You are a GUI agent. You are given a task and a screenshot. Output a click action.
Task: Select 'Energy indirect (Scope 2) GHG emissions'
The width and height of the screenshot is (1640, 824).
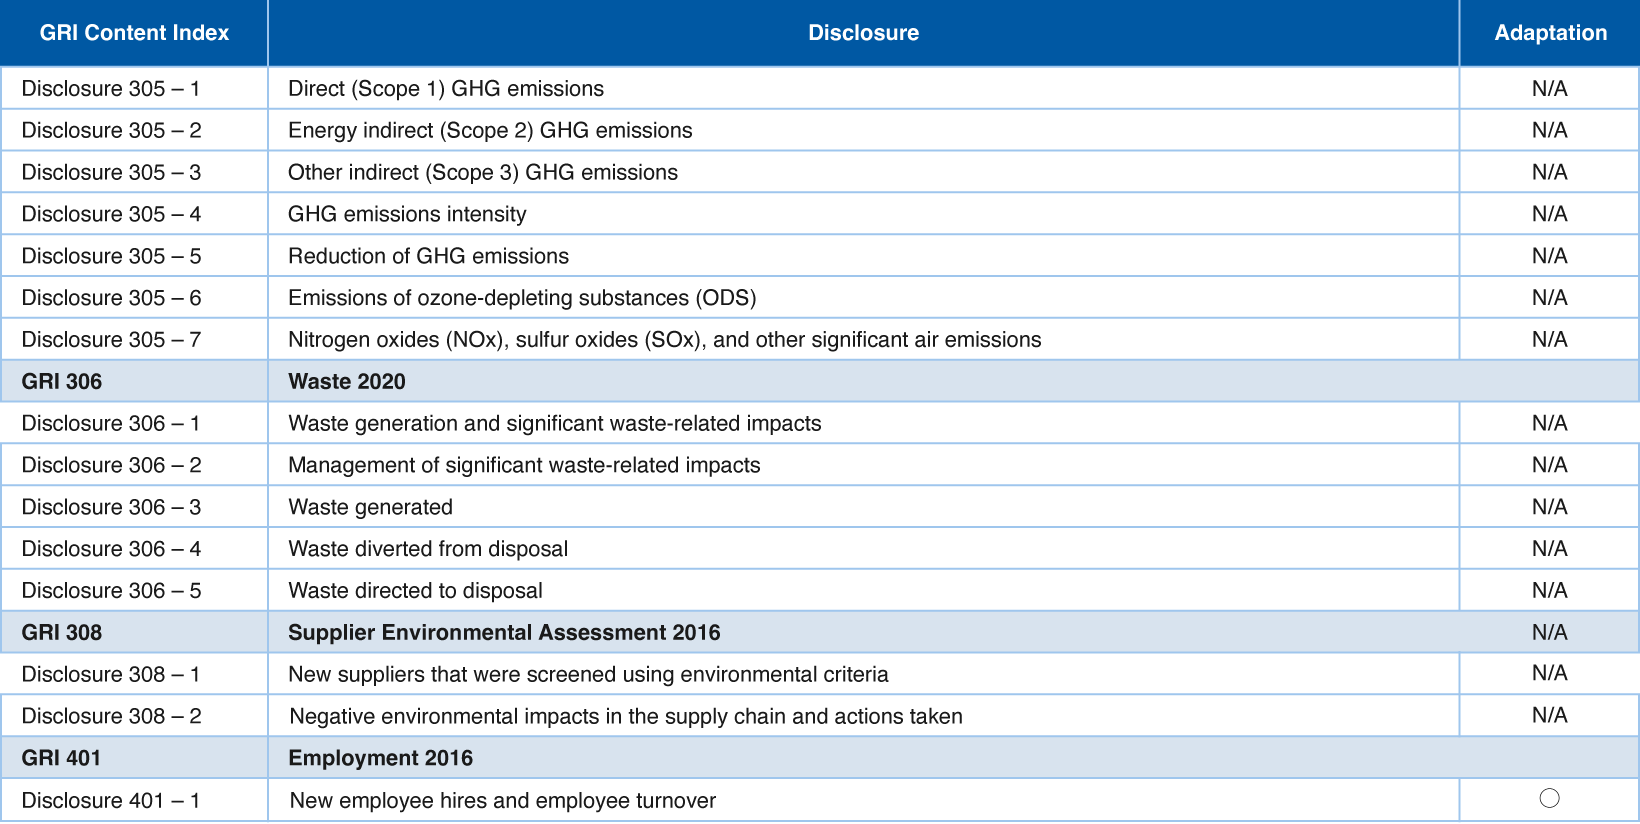(490, 131)
